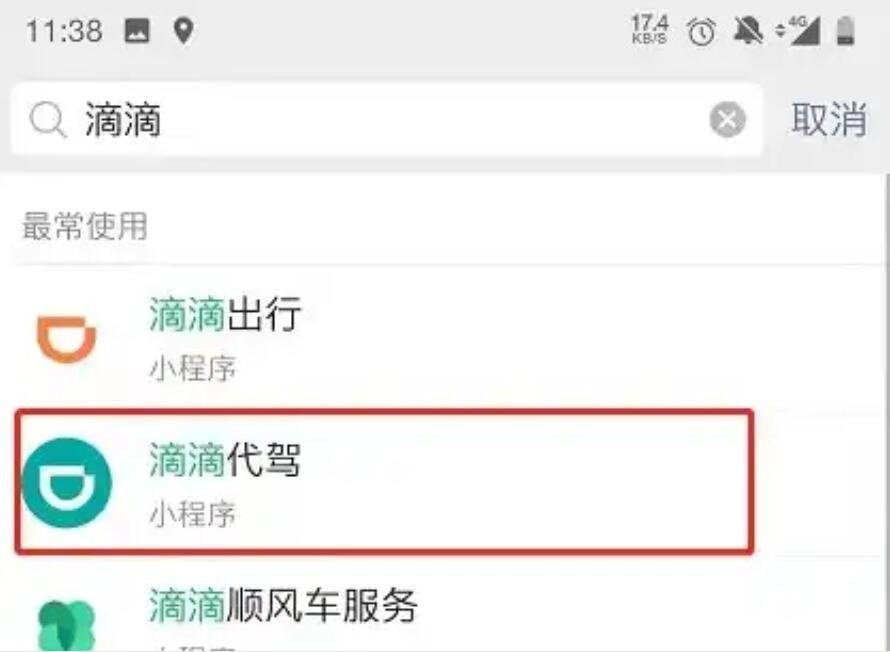
Task: Open the green 滴滴顺风车服务 clover icon
Action: point(66,625)
